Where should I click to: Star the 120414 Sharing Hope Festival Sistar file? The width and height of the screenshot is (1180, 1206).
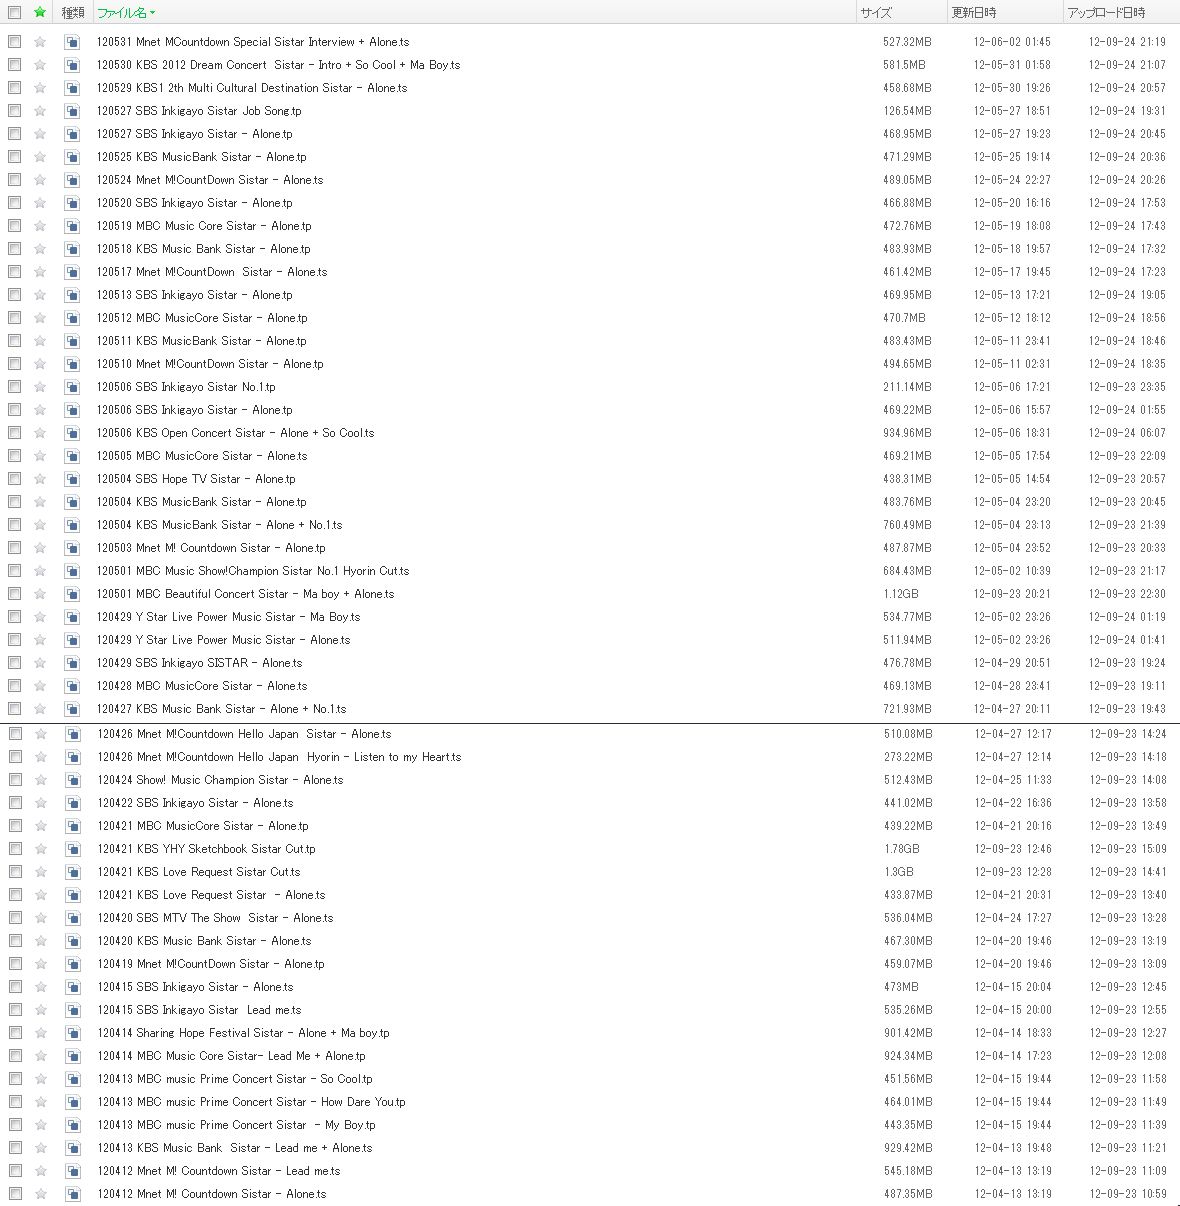(40, 1033)
